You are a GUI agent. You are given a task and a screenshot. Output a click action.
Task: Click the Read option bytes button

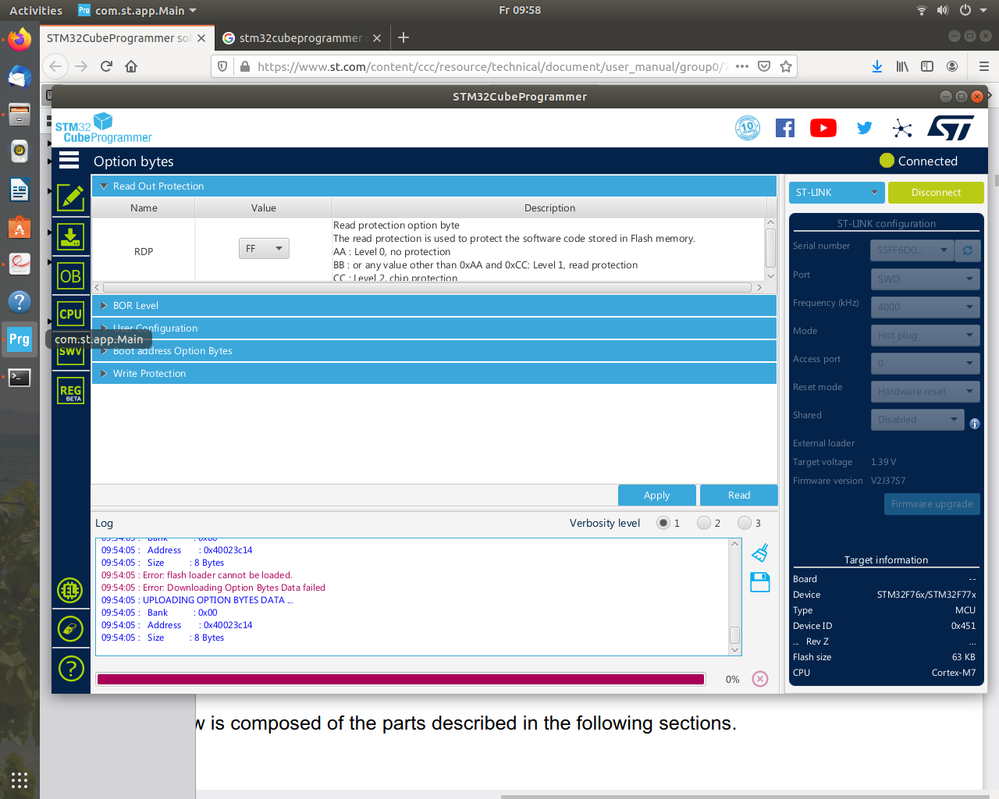point(738,495)
